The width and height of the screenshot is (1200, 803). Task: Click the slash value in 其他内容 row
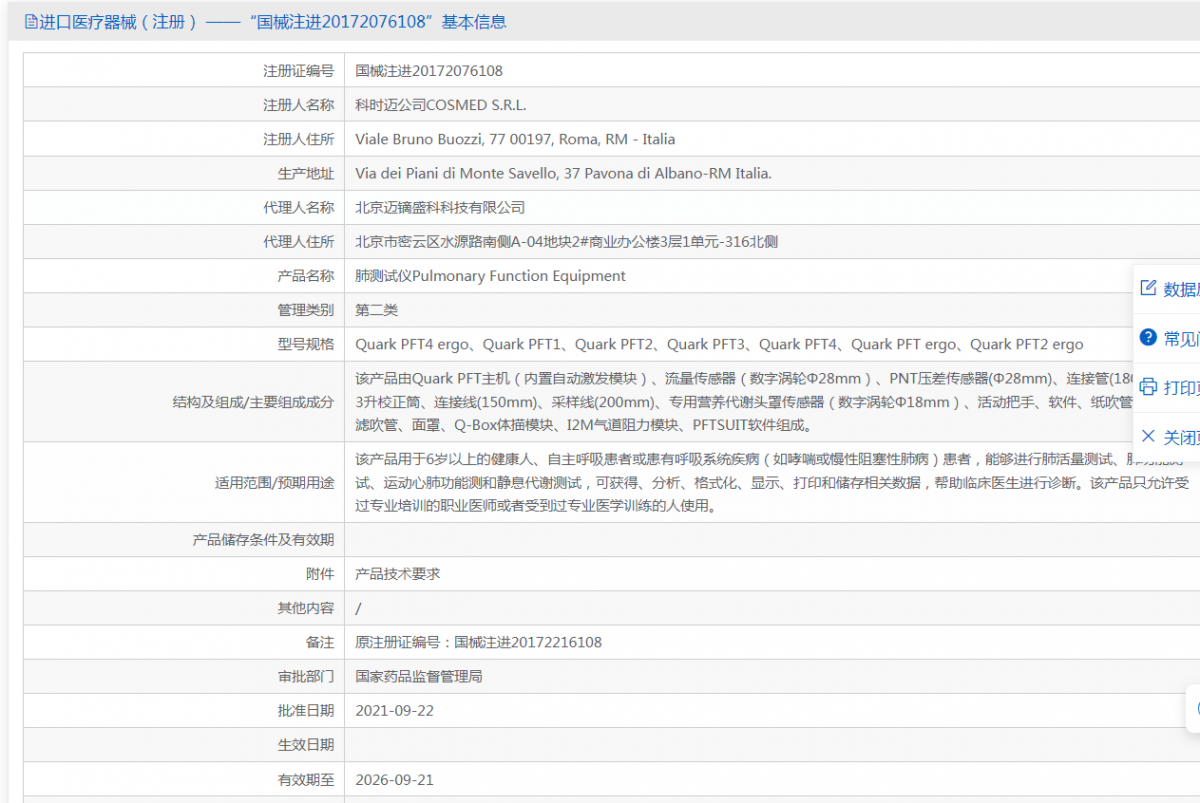[359, 608]
